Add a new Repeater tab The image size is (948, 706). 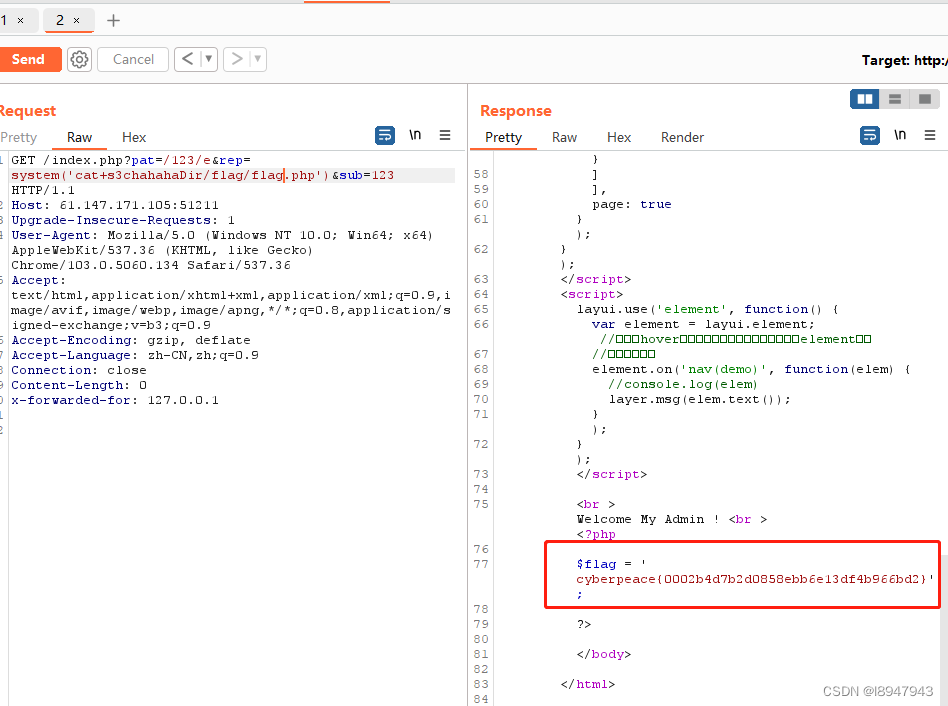point(113,21)
